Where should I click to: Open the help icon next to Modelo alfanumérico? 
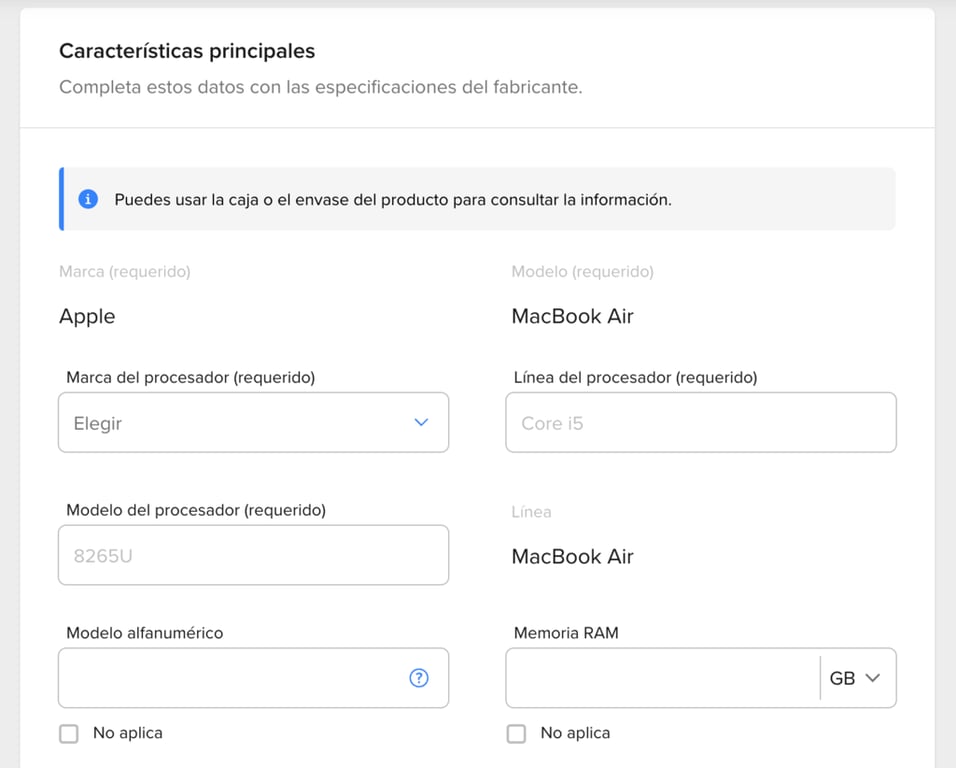click(x=418, y=678)
